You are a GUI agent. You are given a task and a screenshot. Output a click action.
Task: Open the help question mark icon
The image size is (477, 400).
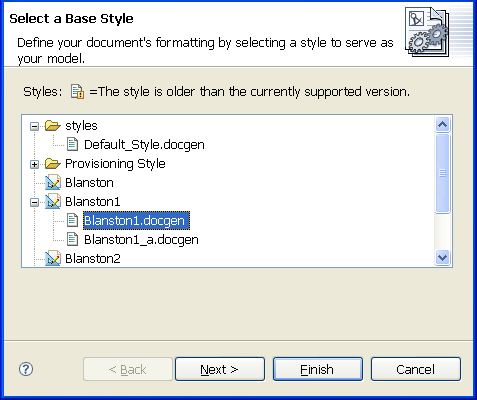point(26,369)
